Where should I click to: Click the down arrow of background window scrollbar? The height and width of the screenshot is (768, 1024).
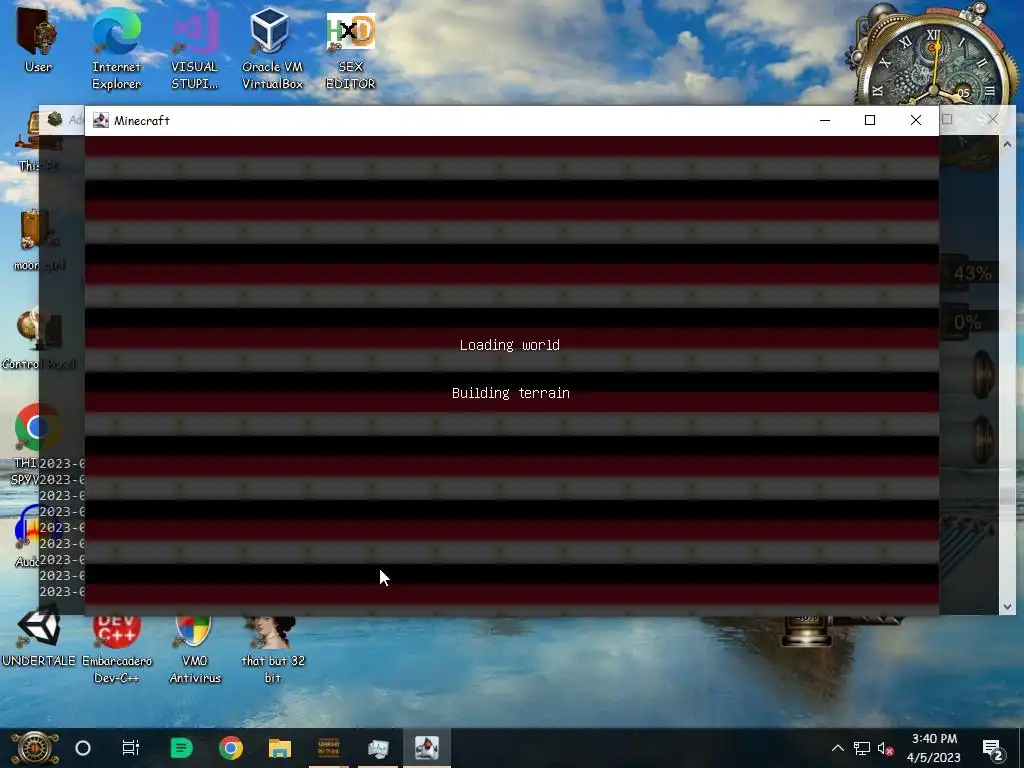click(x=1007, y=607)
